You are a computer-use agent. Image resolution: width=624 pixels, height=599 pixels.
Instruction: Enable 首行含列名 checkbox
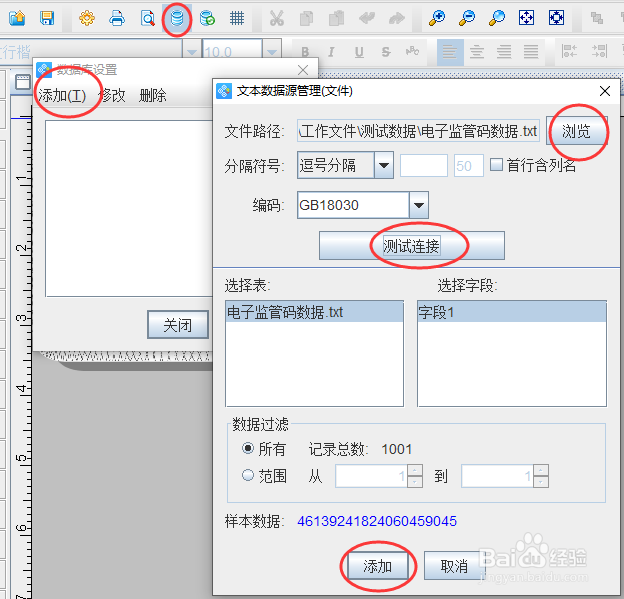496,165
